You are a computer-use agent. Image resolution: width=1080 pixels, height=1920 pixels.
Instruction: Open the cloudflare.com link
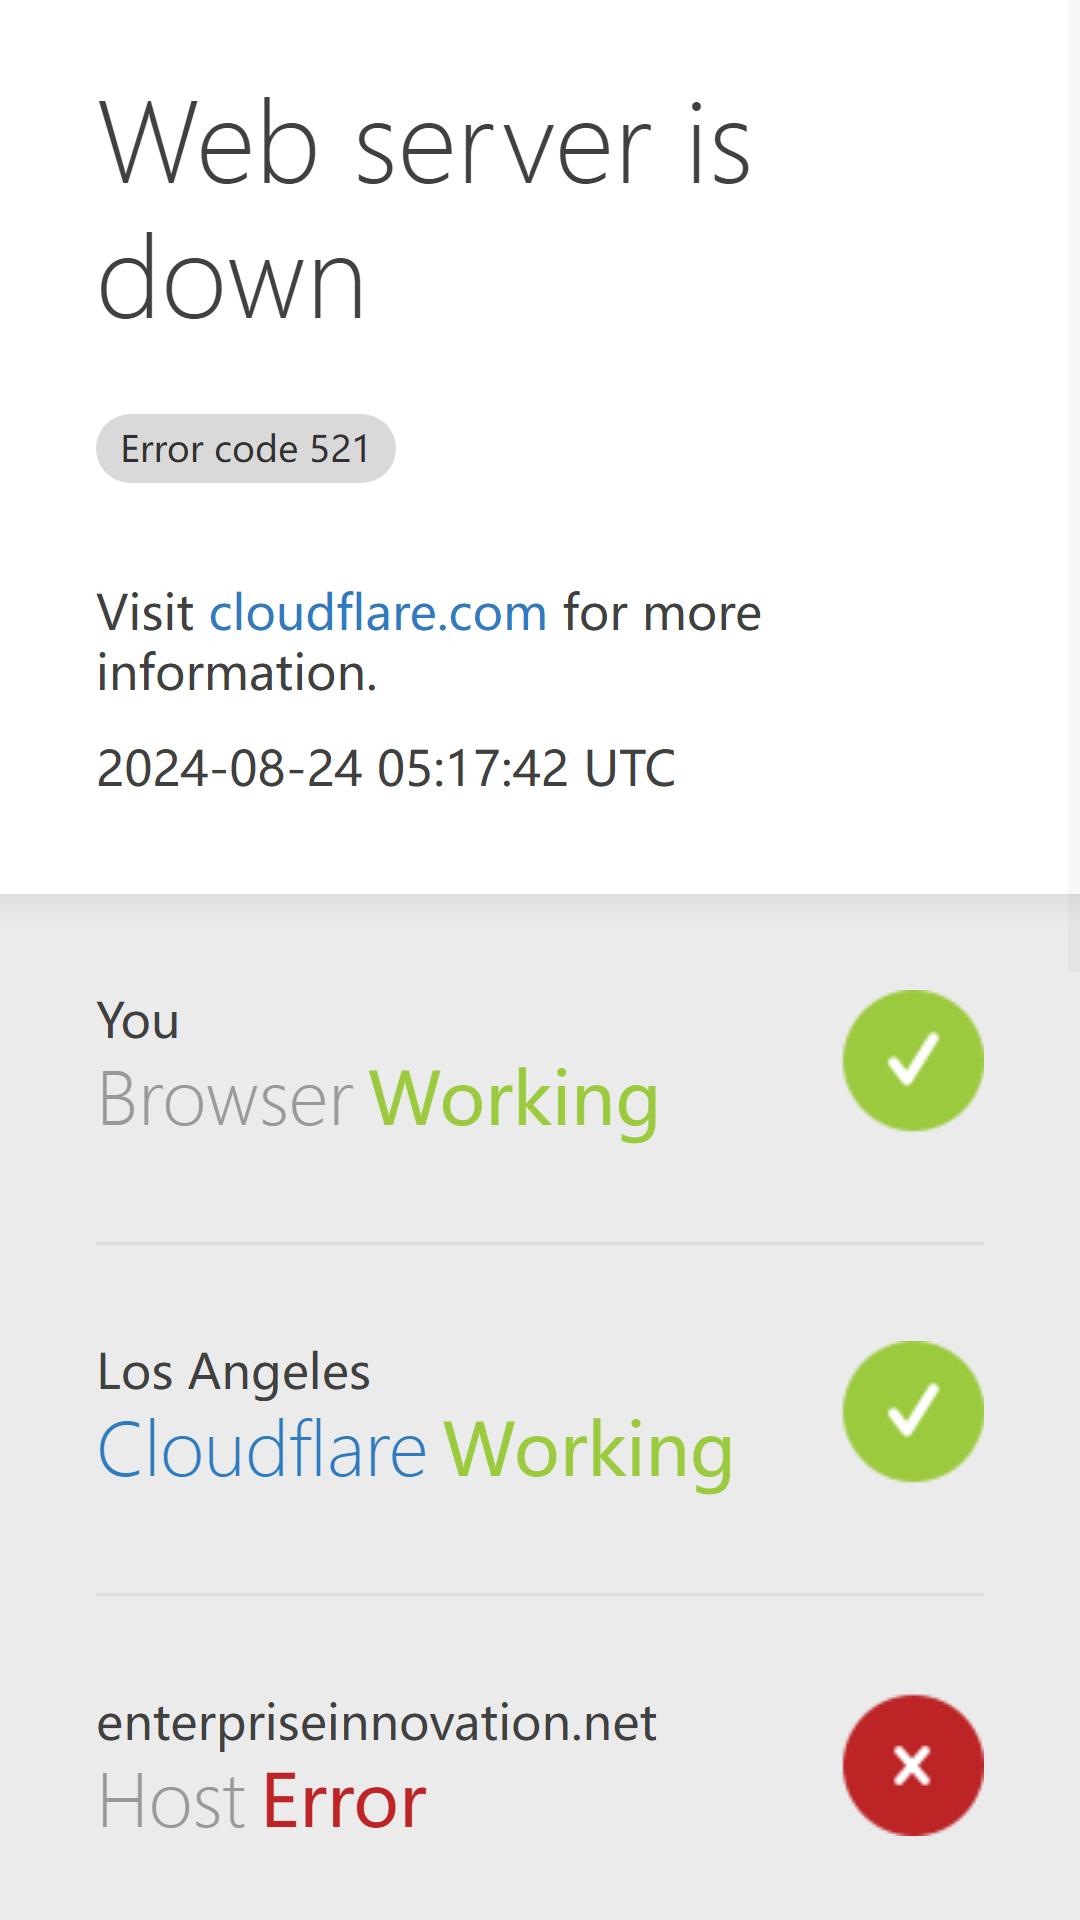(x=378, y=612)
